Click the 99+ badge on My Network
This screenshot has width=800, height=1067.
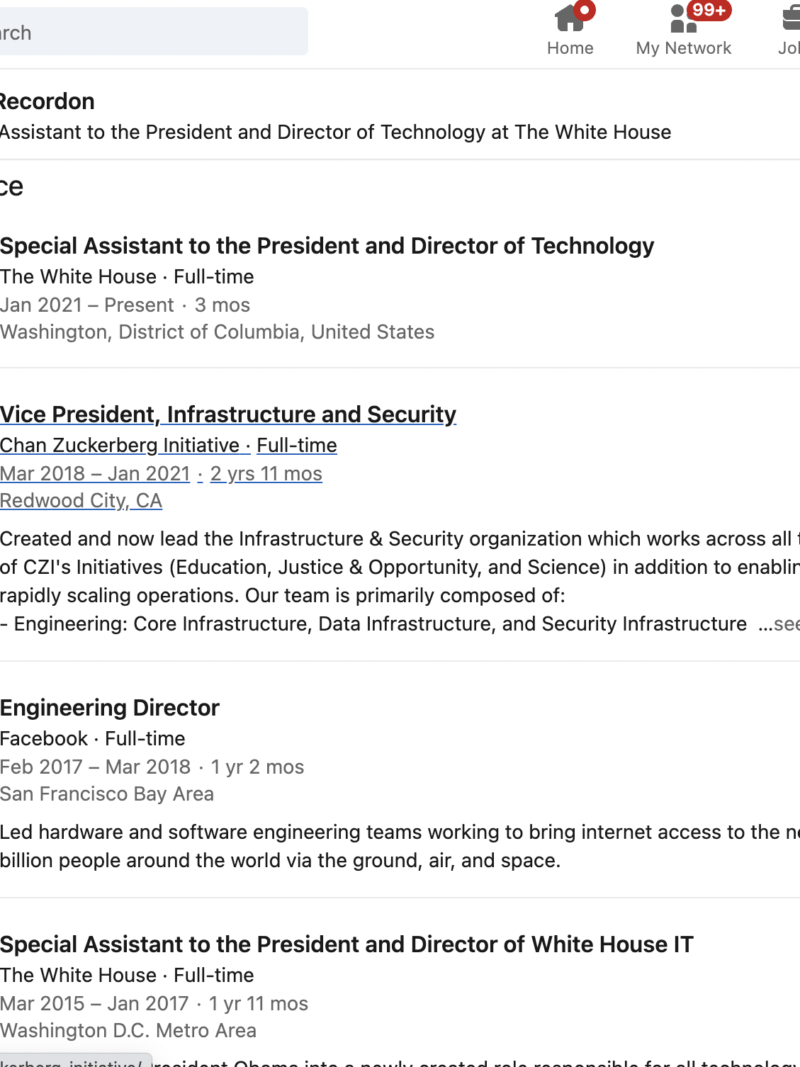[709, 10]
